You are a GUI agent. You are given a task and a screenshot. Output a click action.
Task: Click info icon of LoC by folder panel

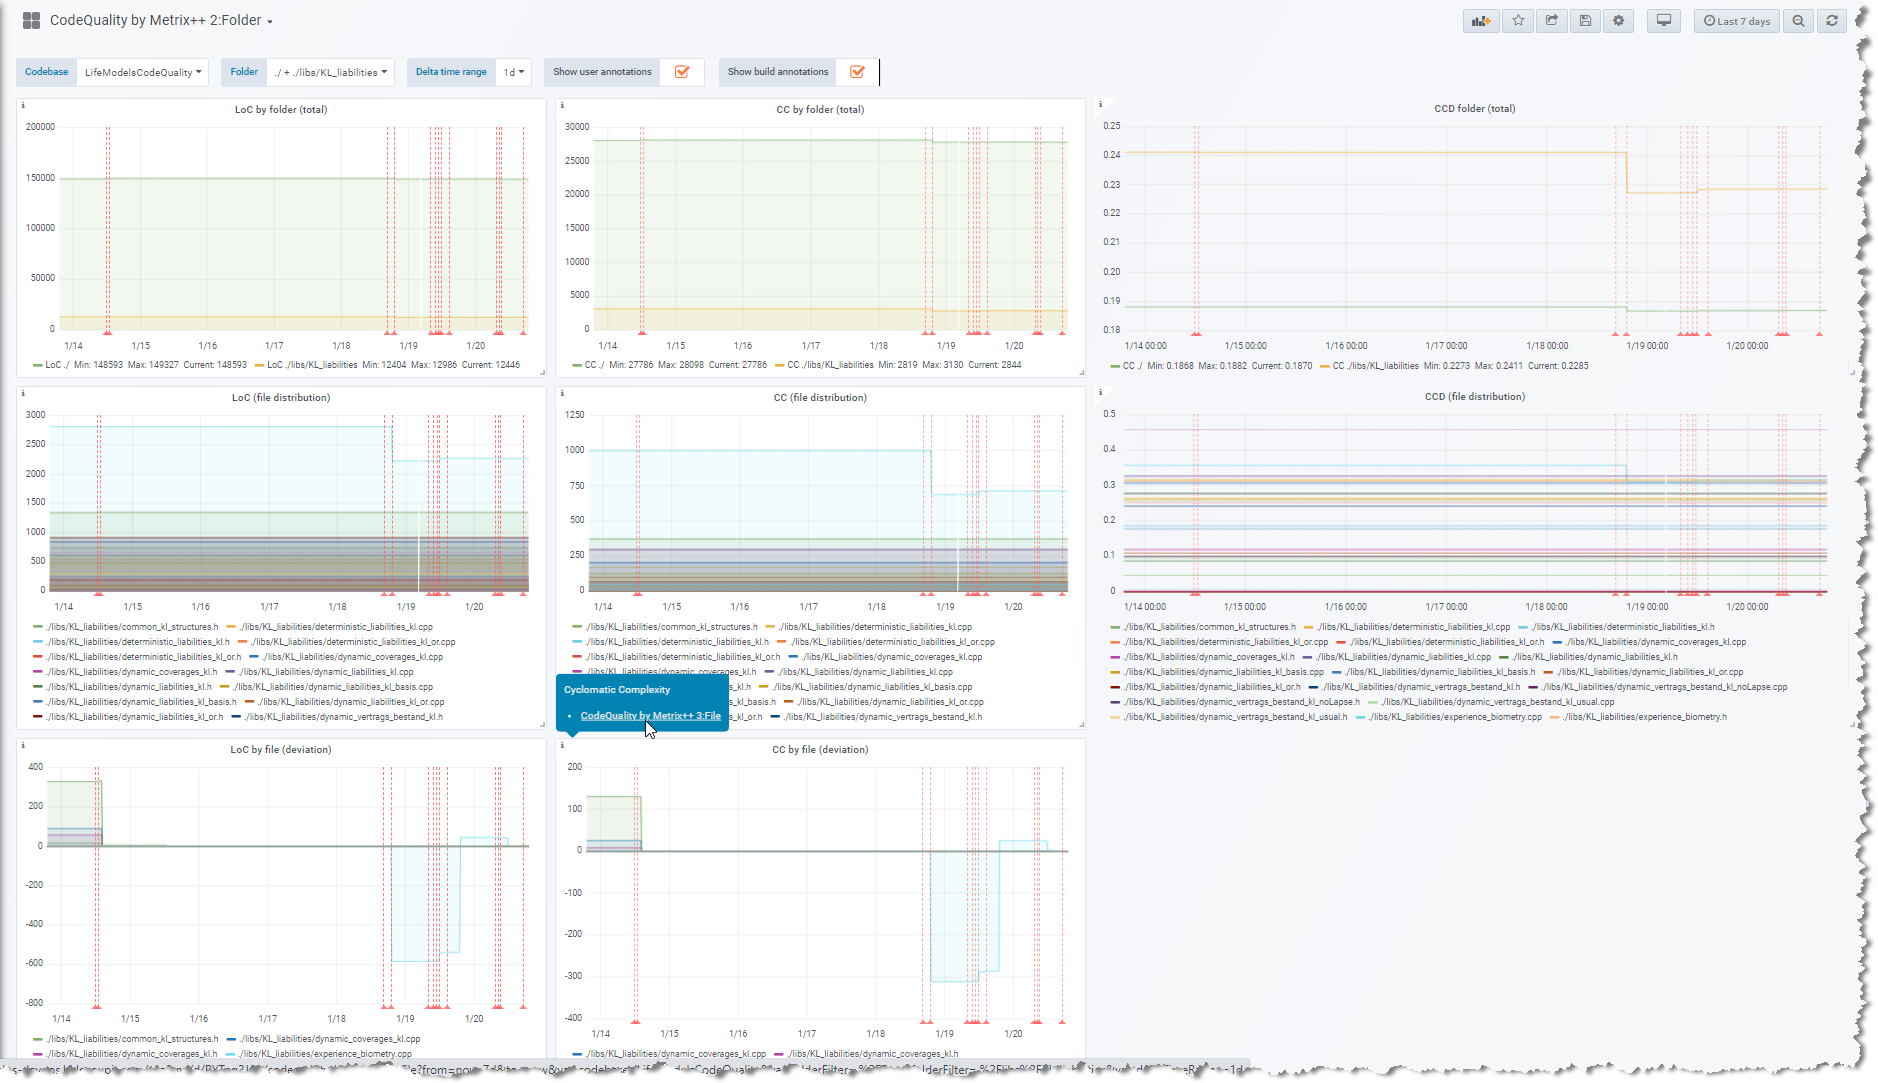click(23, 105)
